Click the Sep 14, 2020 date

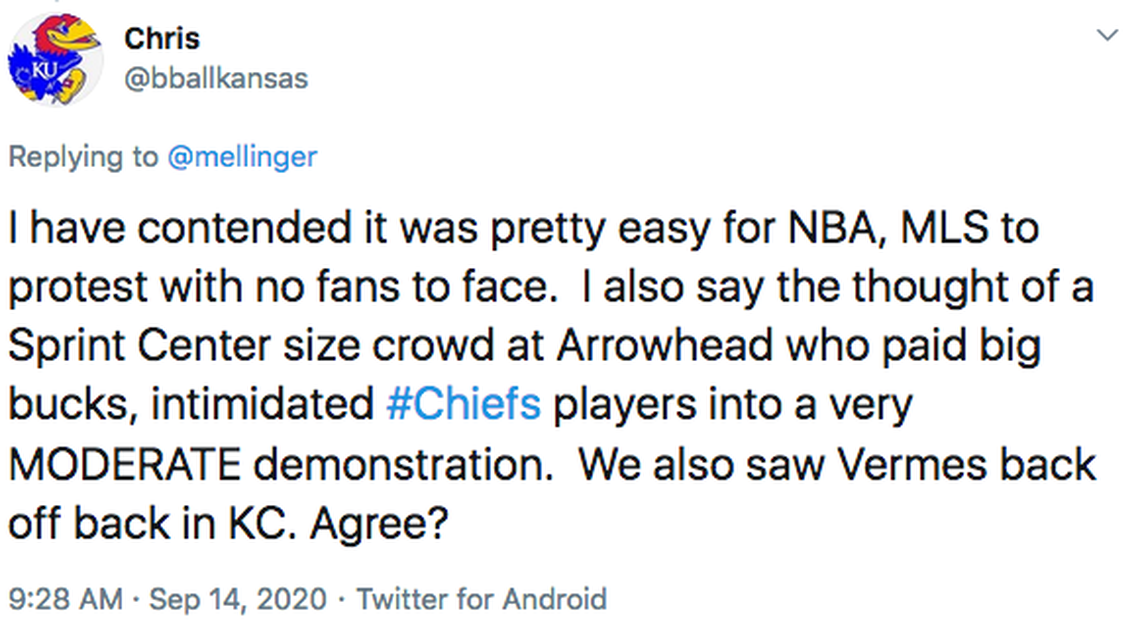238,599
